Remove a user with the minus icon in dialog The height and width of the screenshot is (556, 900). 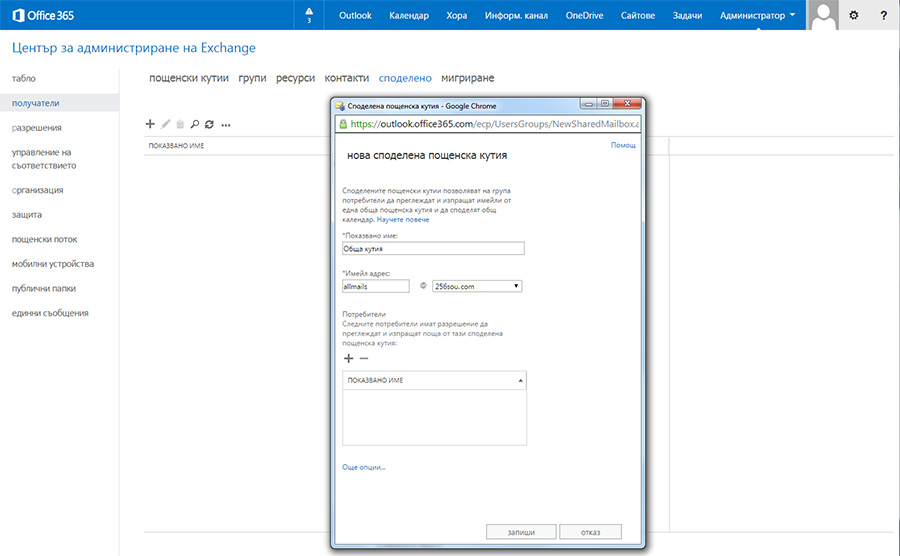coord(364,358)
